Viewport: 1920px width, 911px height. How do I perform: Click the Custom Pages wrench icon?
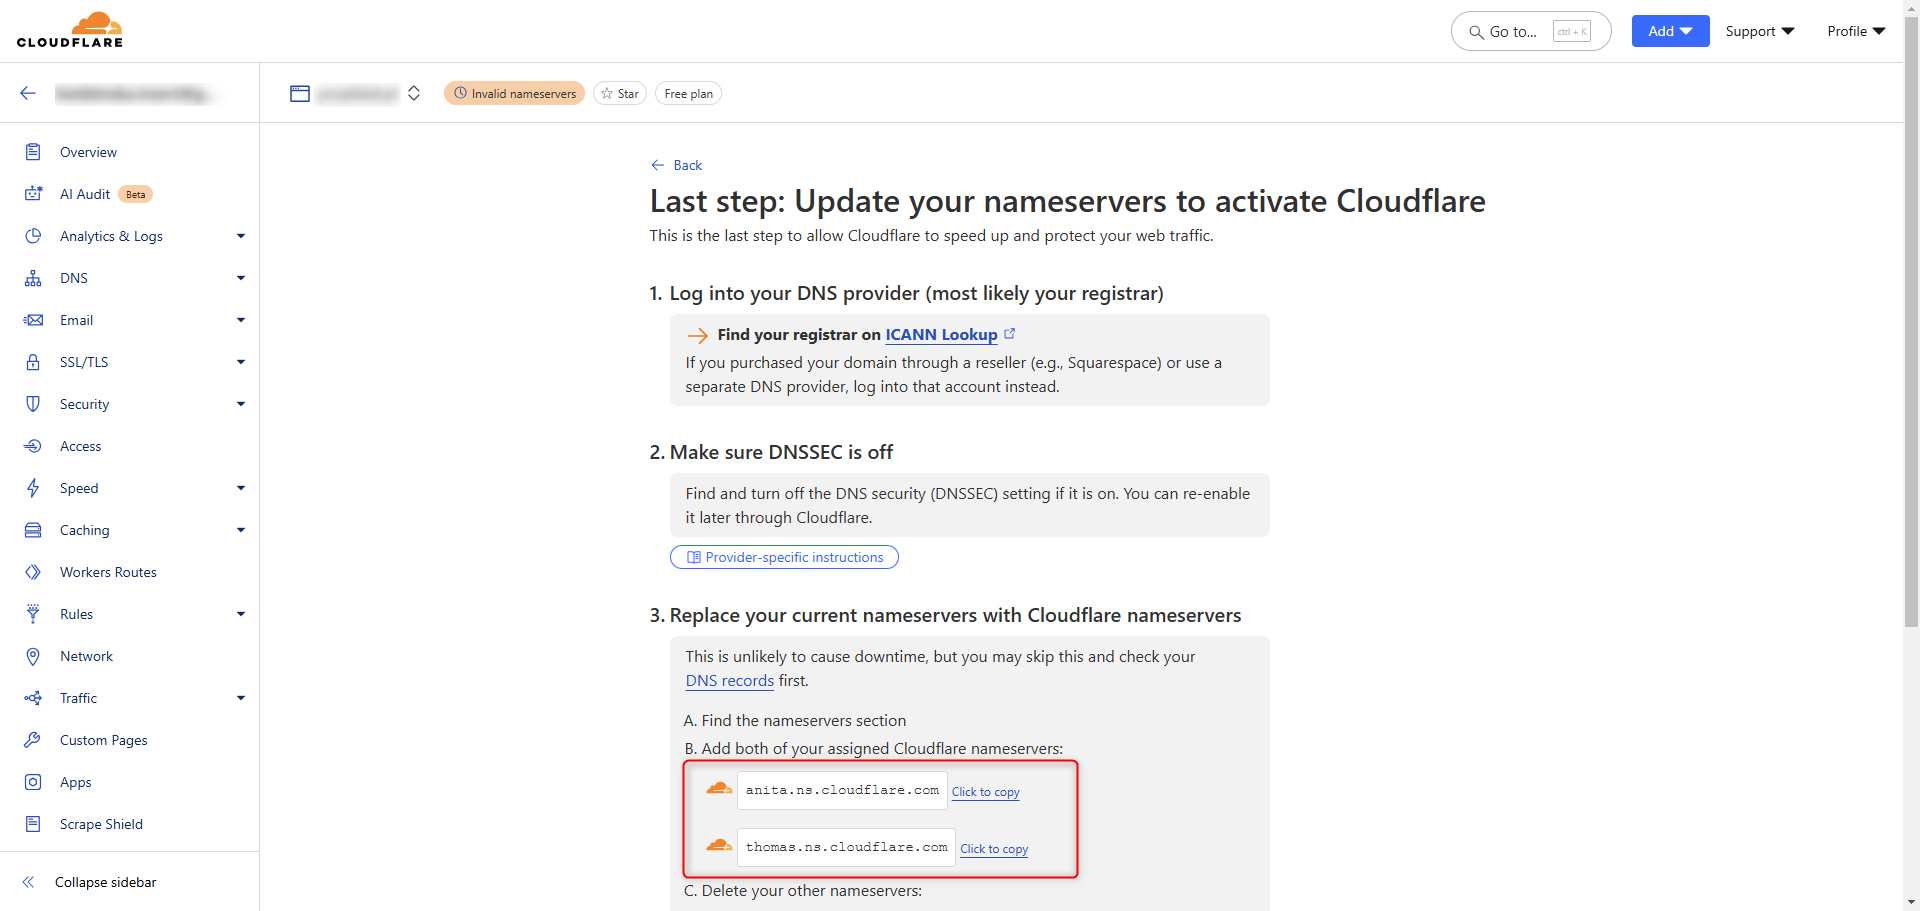click(x=33, y=740)
